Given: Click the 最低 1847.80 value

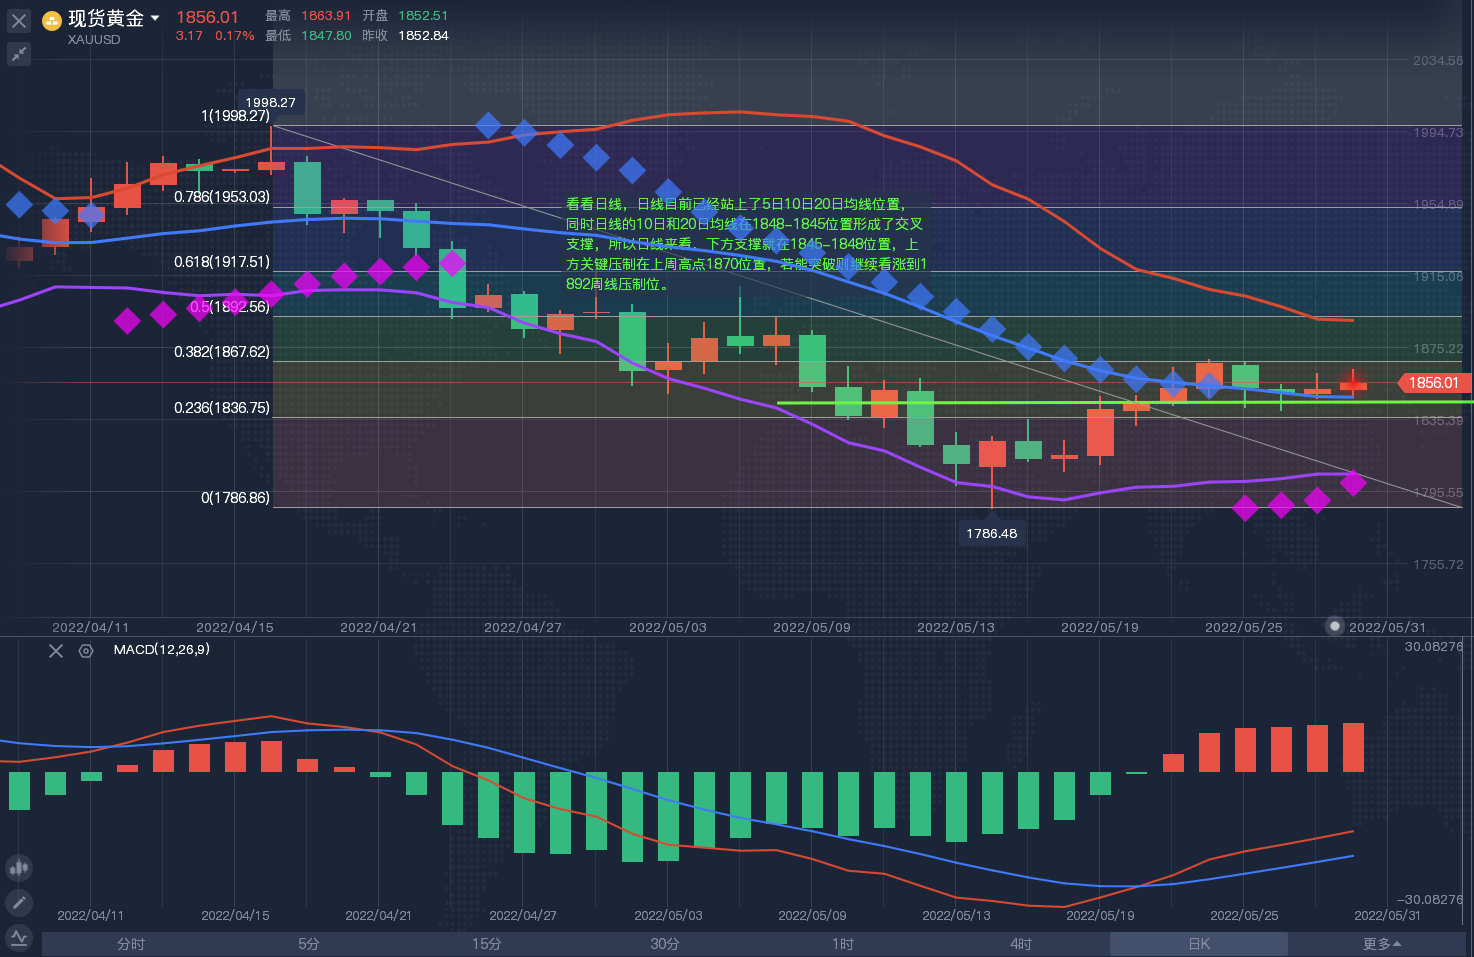Looking at the screenshot, I should pyautogui.click(x=326, y=36).
